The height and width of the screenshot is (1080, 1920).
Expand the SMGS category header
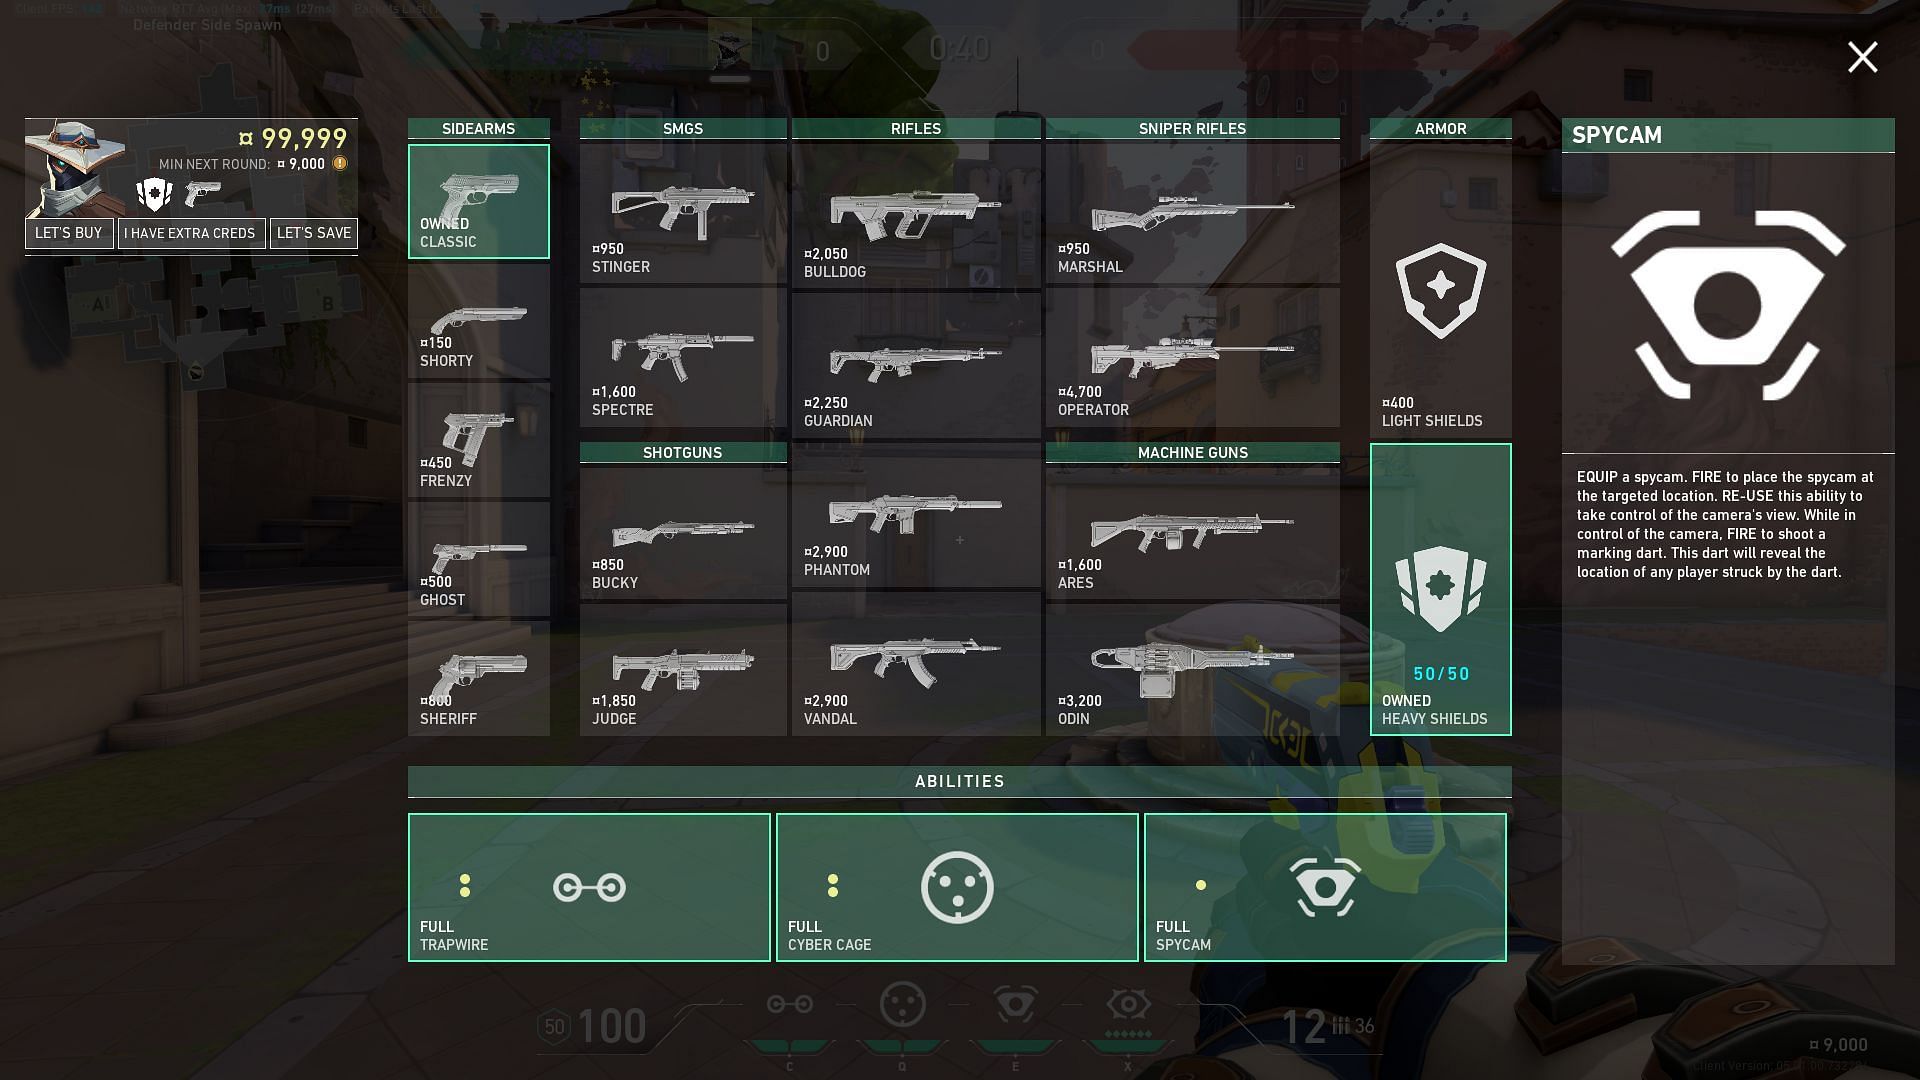pyautogui.click(x=683, y=128)
